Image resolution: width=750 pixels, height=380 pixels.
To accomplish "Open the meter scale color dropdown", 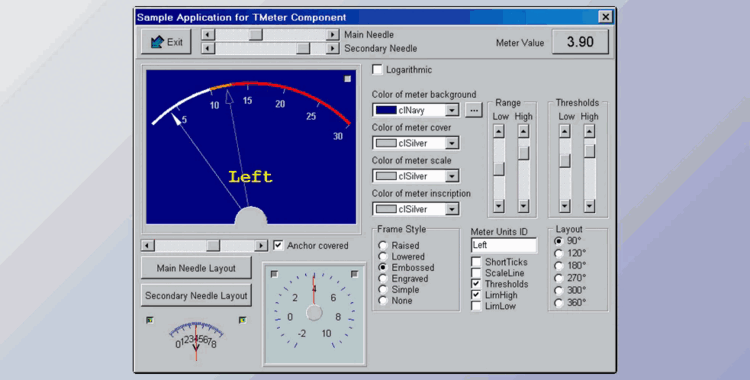I will coord(452,176).
